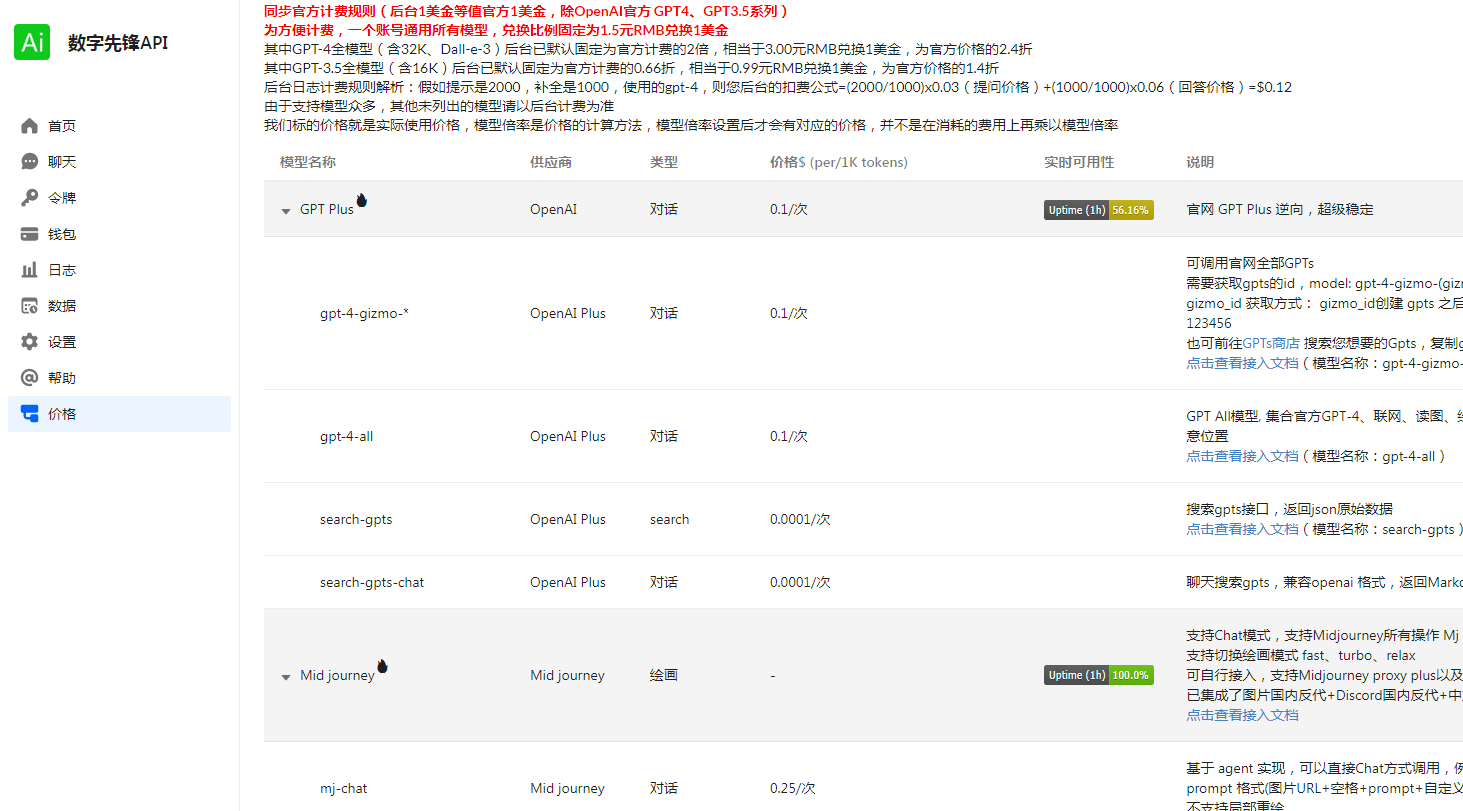Click the green Ai logo icon
Image resolution: width=1463 pixels, height=811 pixels.
31,43
